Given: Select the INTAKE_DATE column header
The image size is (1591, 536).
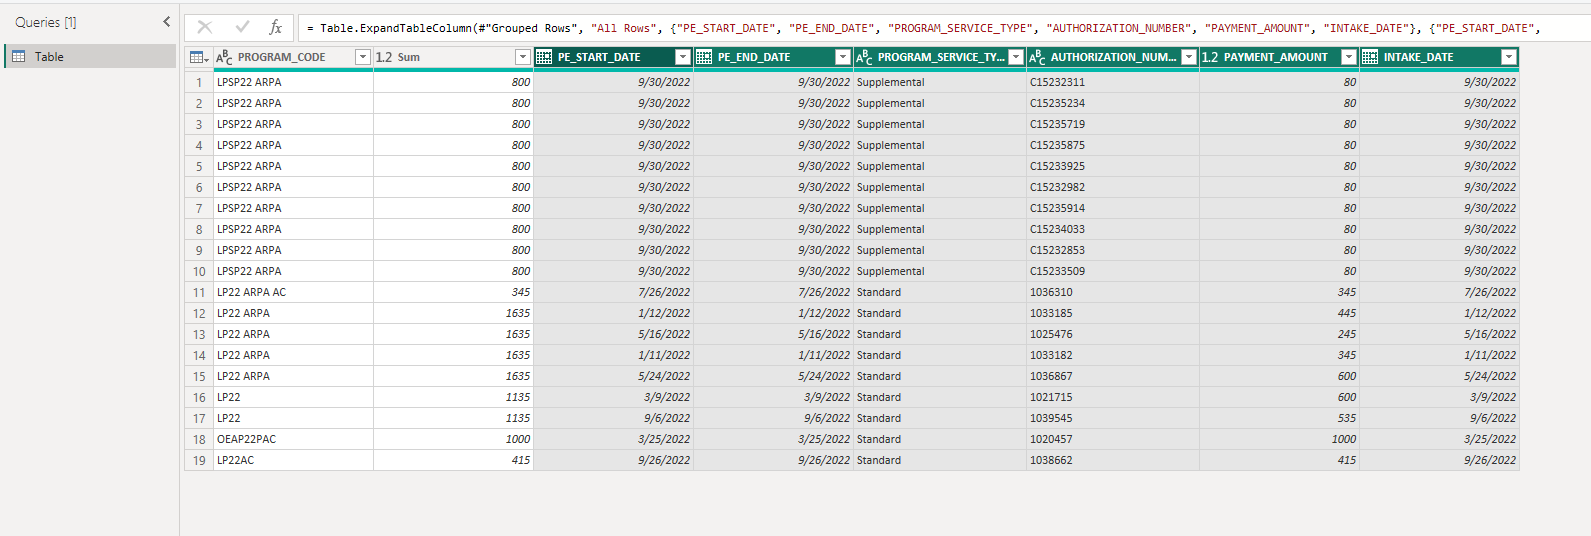Looking at the screenshot, I should [x=1439, y=57].
